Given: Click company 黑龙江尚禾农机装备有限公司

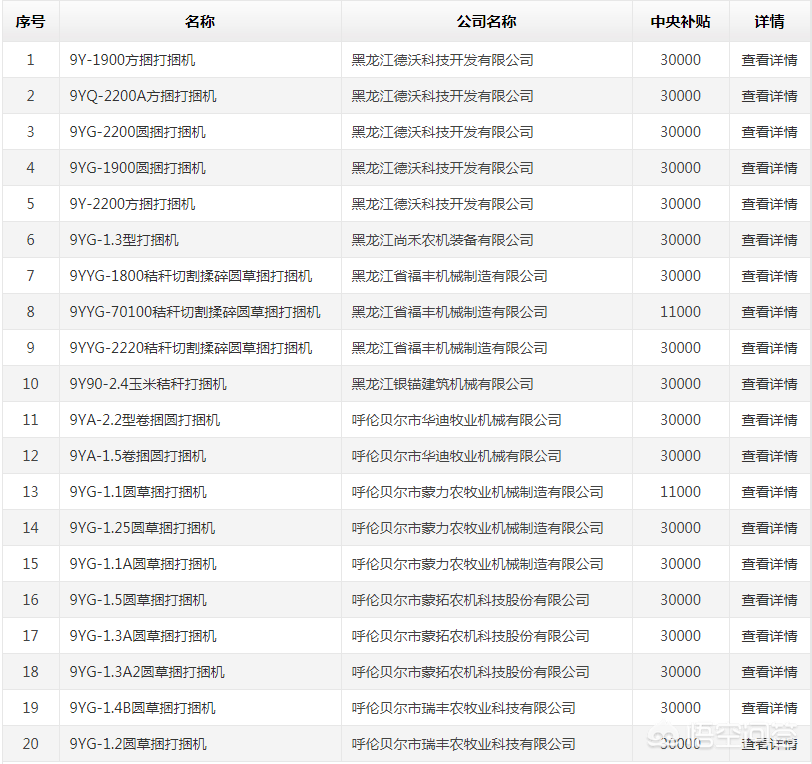Looking at the screenshot, I should point(442,240).
